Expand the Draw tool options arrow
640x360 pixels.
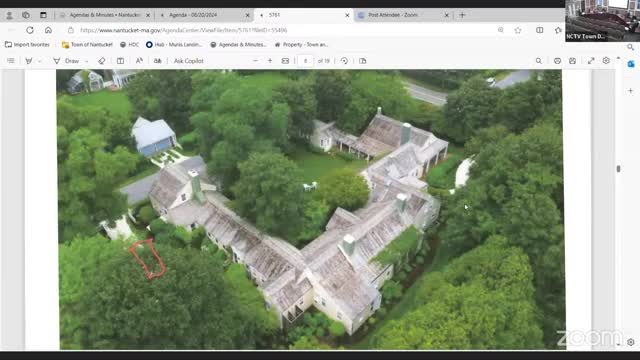pyautogui.click(x=87, y=61)
